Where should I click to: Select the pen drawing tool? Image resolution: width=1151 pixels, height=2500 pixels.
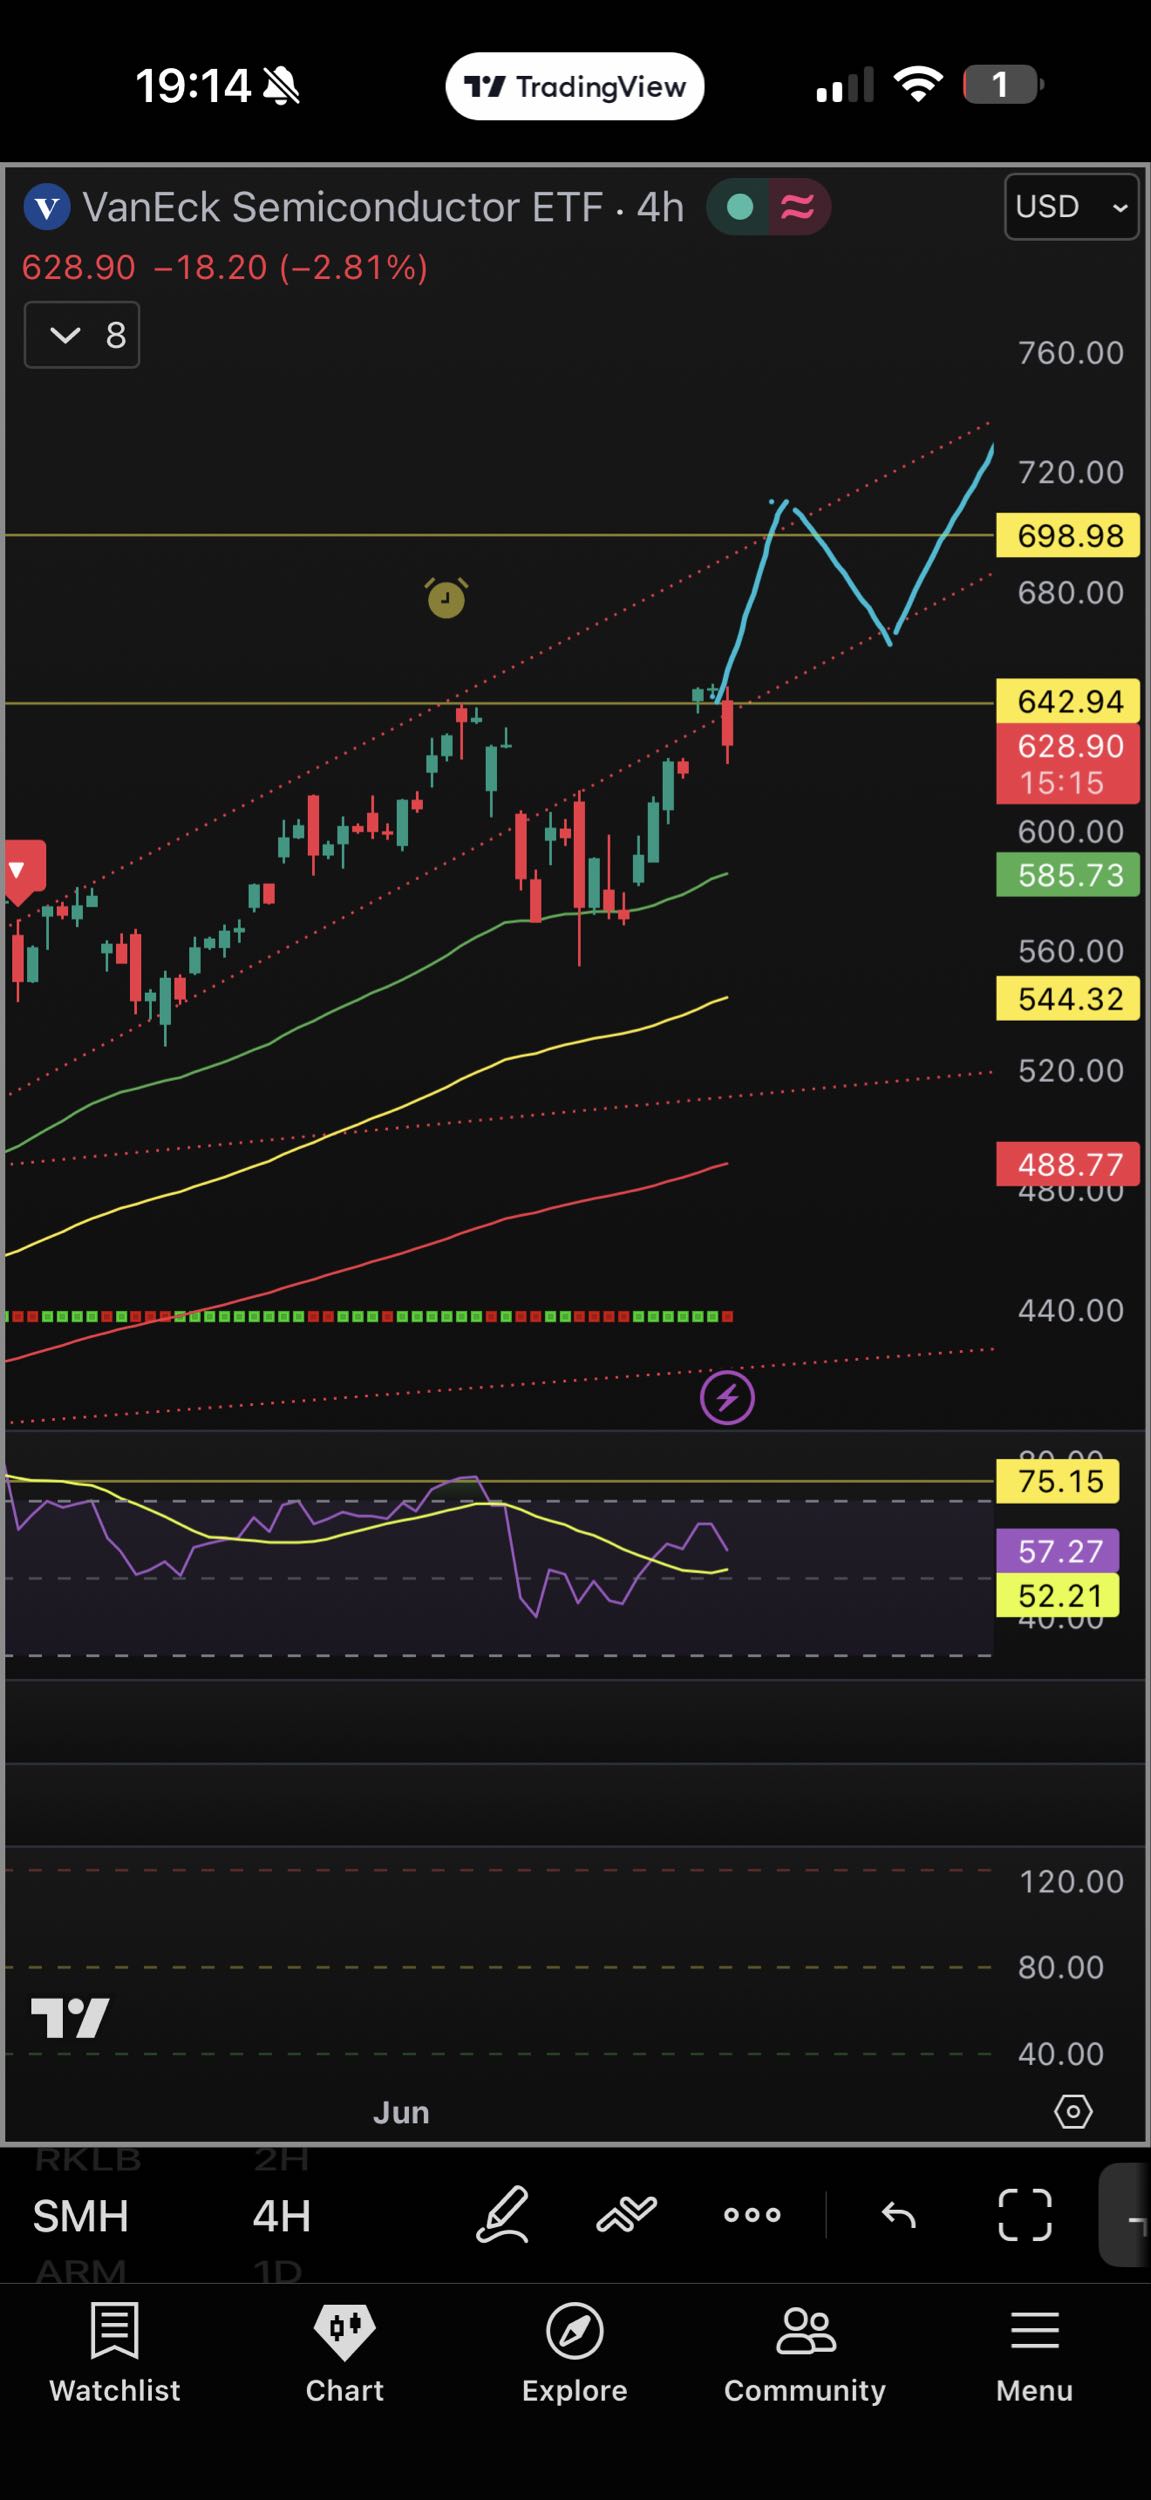[x=502, y=2214]
